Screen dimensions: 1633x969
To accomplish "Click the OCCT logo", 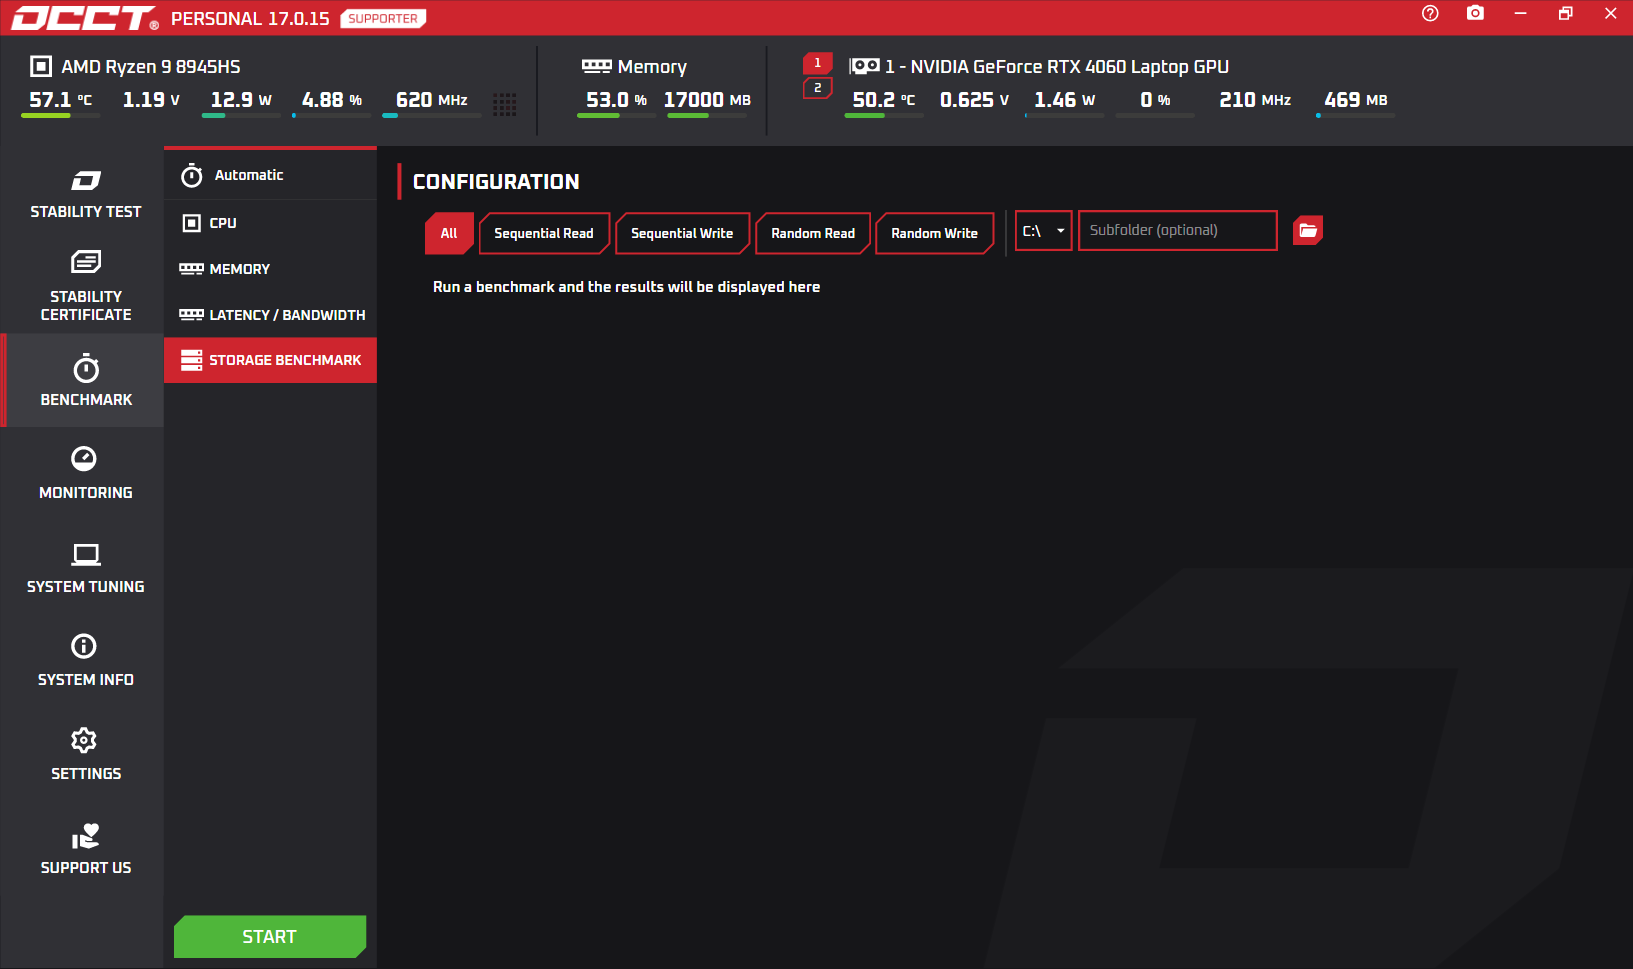I will (84, 18).
